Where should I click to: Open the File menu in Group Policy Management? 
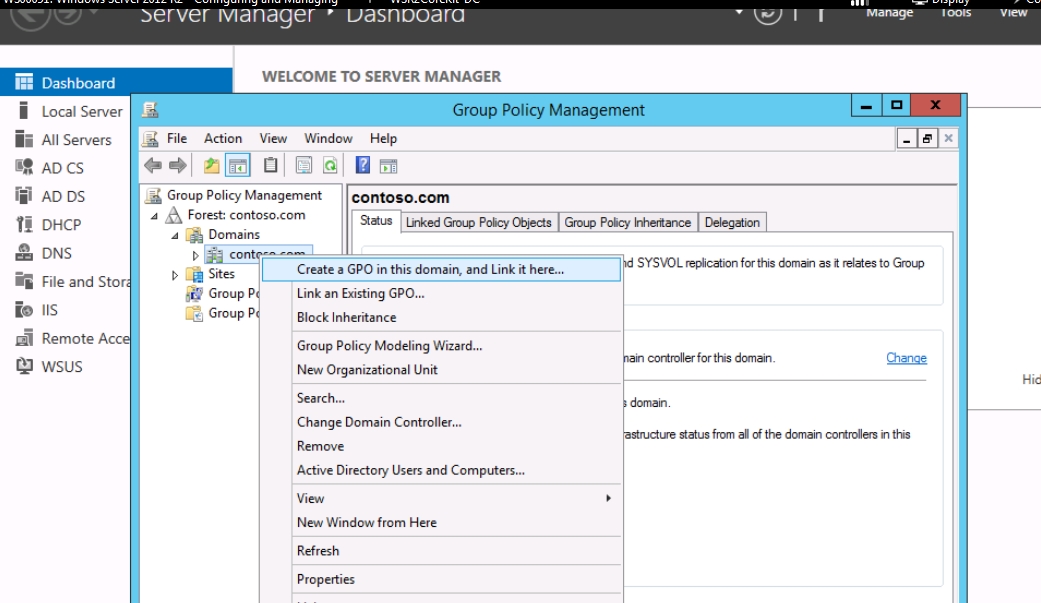[x=177, y=138]
